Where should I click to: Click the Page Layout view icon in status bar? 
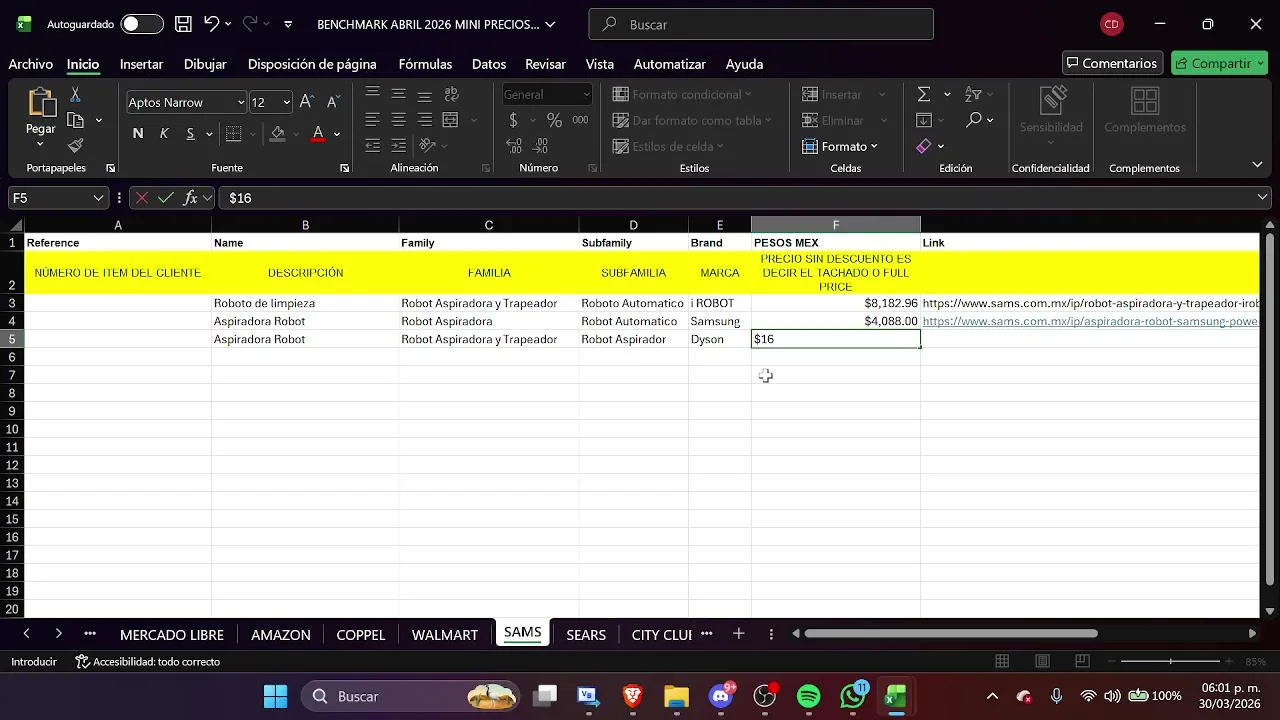[x=1042, y=661]
